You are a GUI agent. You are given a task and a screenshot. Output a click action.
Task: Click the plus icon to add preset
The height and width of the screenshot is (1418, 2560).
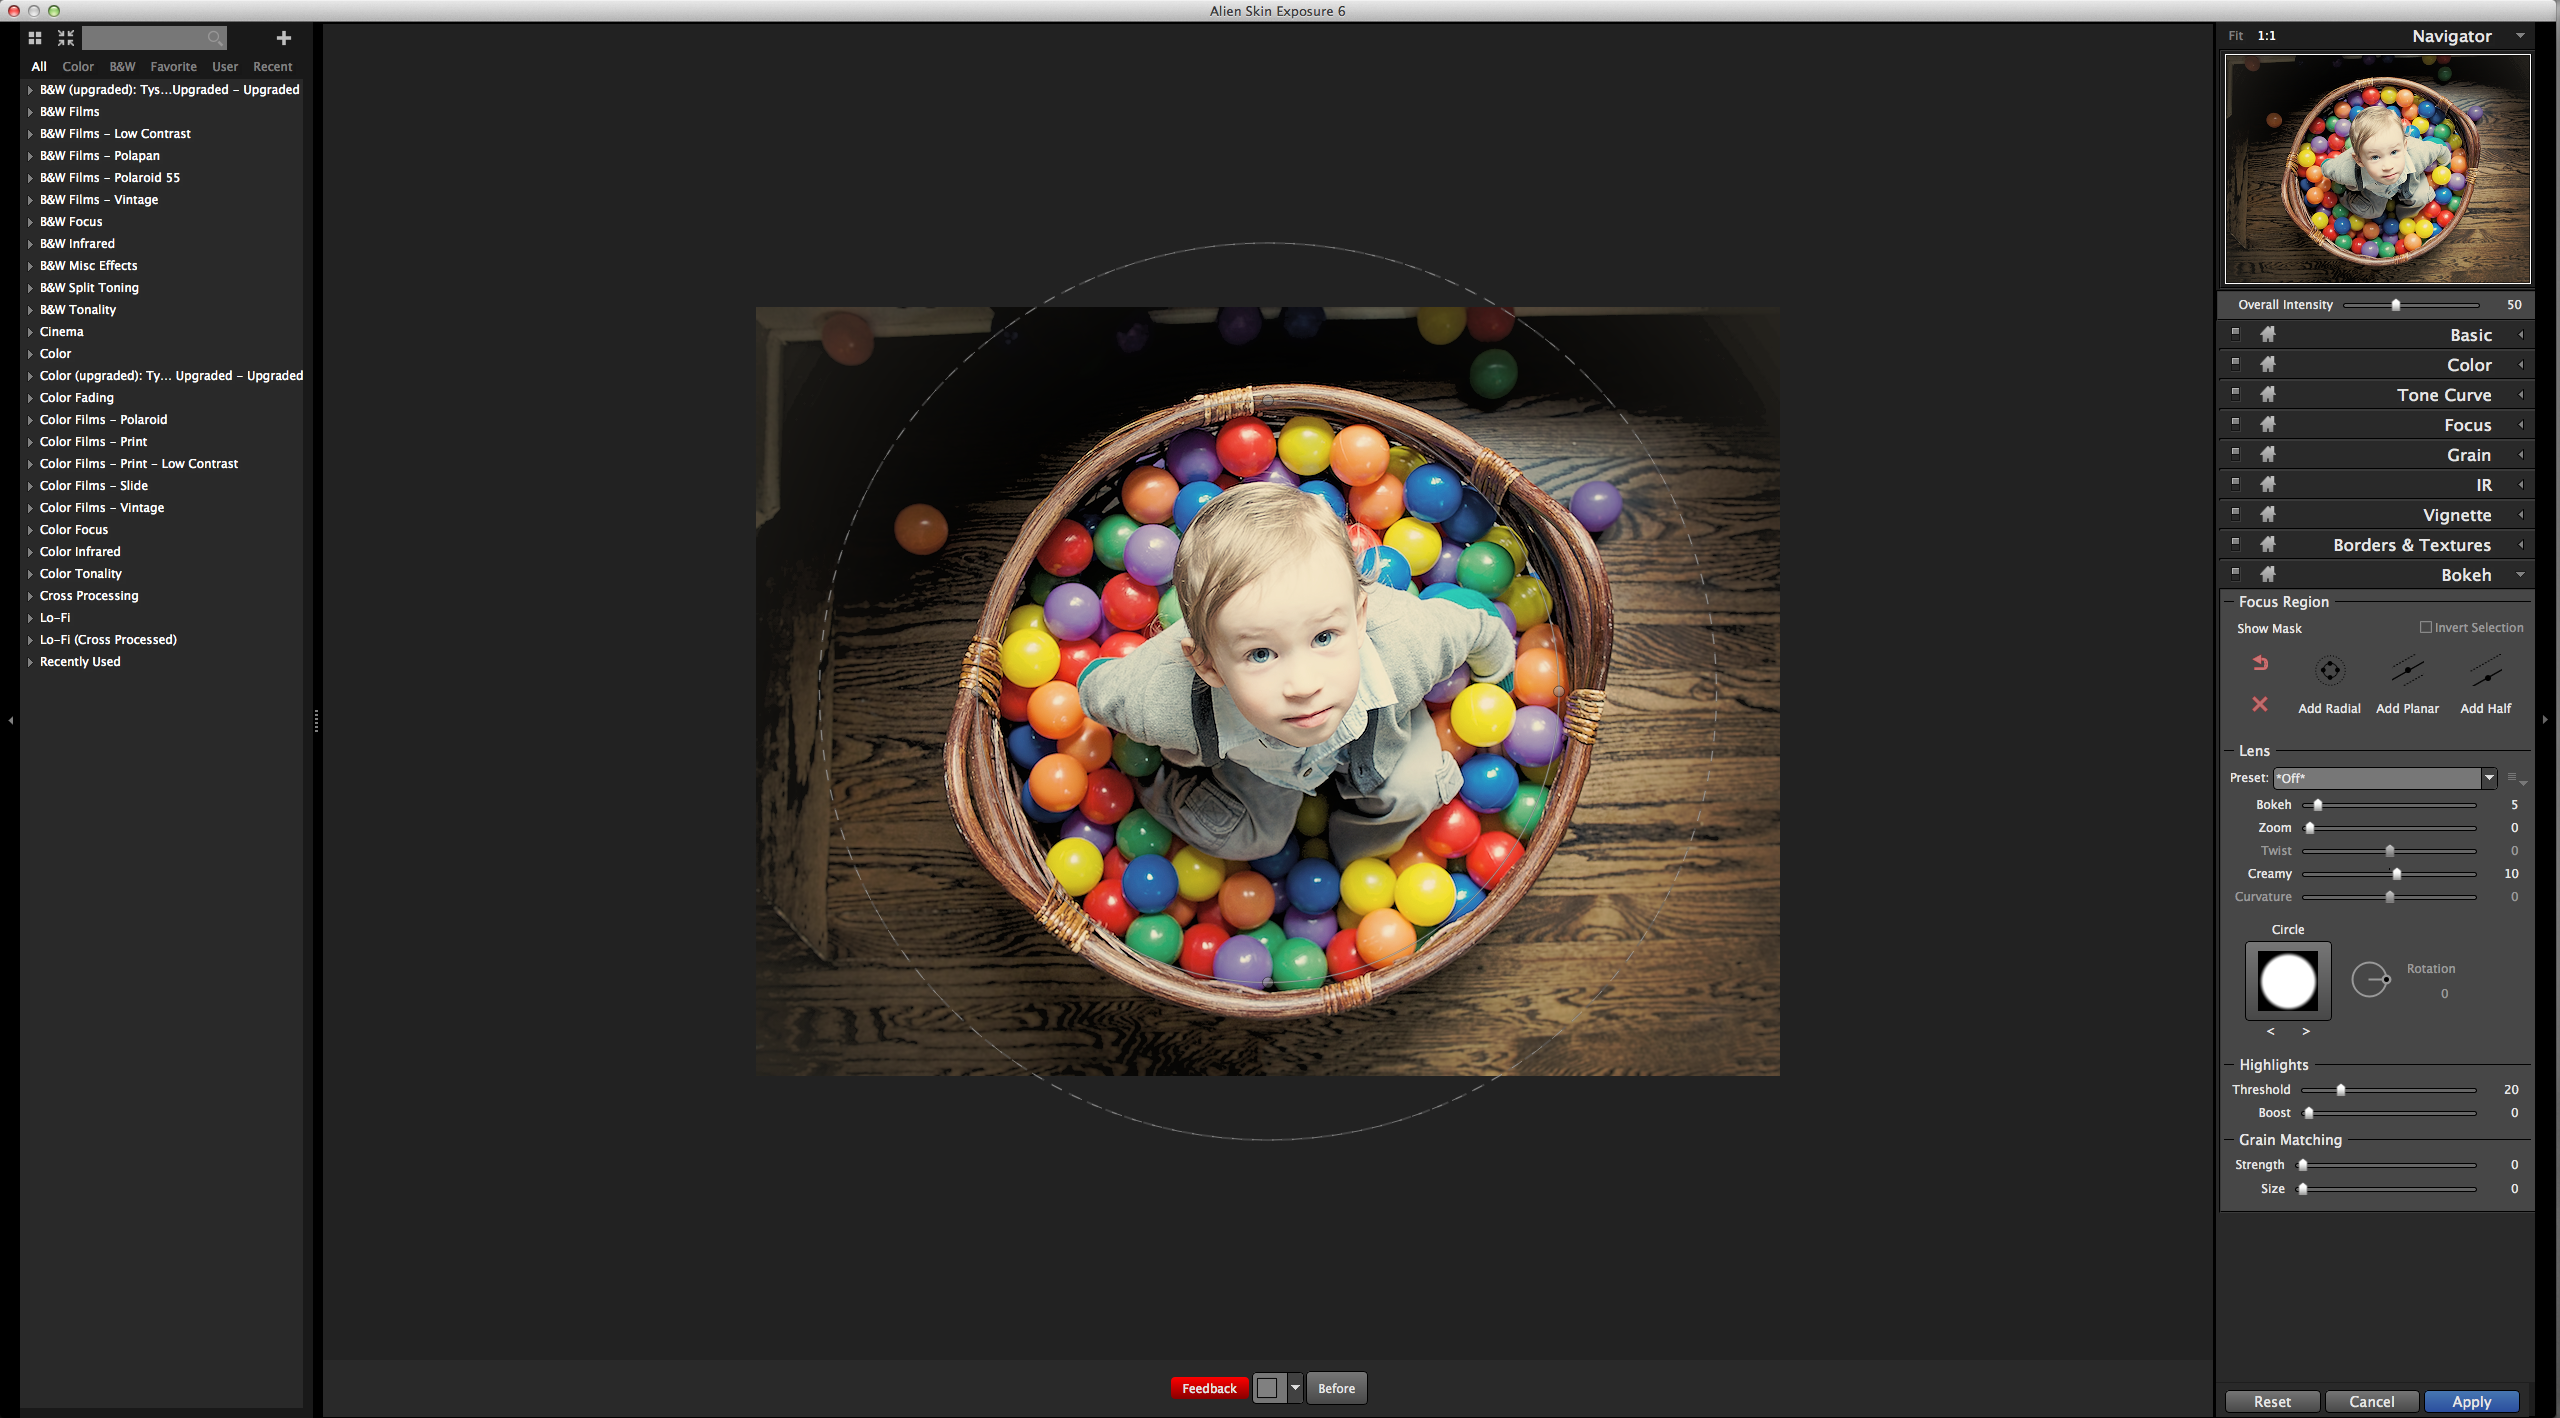284,38
